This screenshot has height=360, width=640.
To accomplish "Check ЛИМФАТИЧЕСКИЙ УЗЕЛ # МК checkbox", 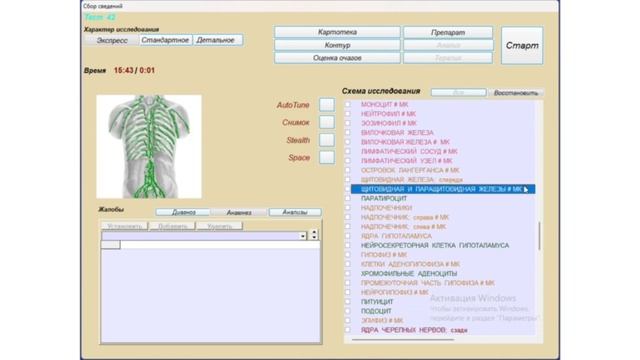I will point(348,161).
